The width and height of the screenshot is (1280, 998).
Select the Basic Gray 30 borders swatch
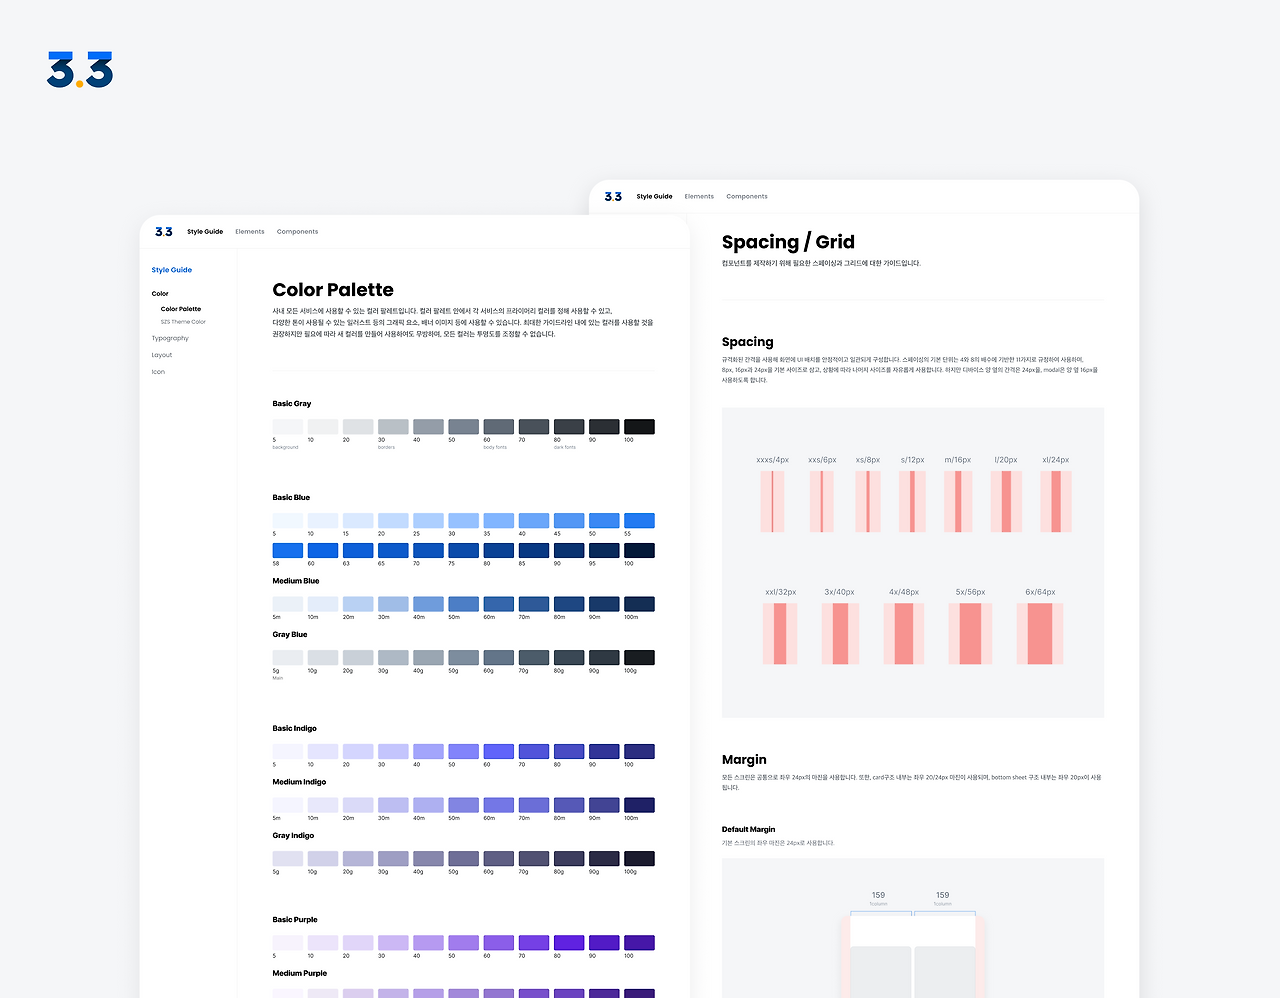point(393,427)
